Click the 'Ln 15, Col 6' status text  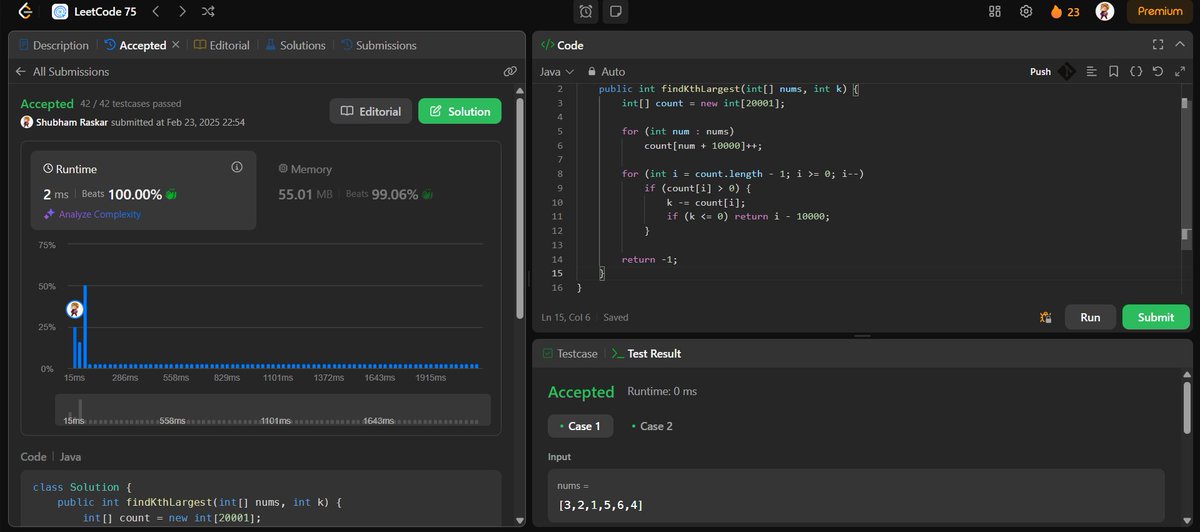tap(566, 317)
